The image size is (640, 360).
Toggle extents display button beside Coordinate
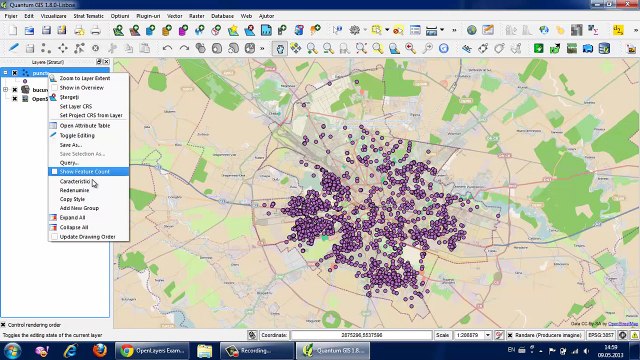pos(252,335)
